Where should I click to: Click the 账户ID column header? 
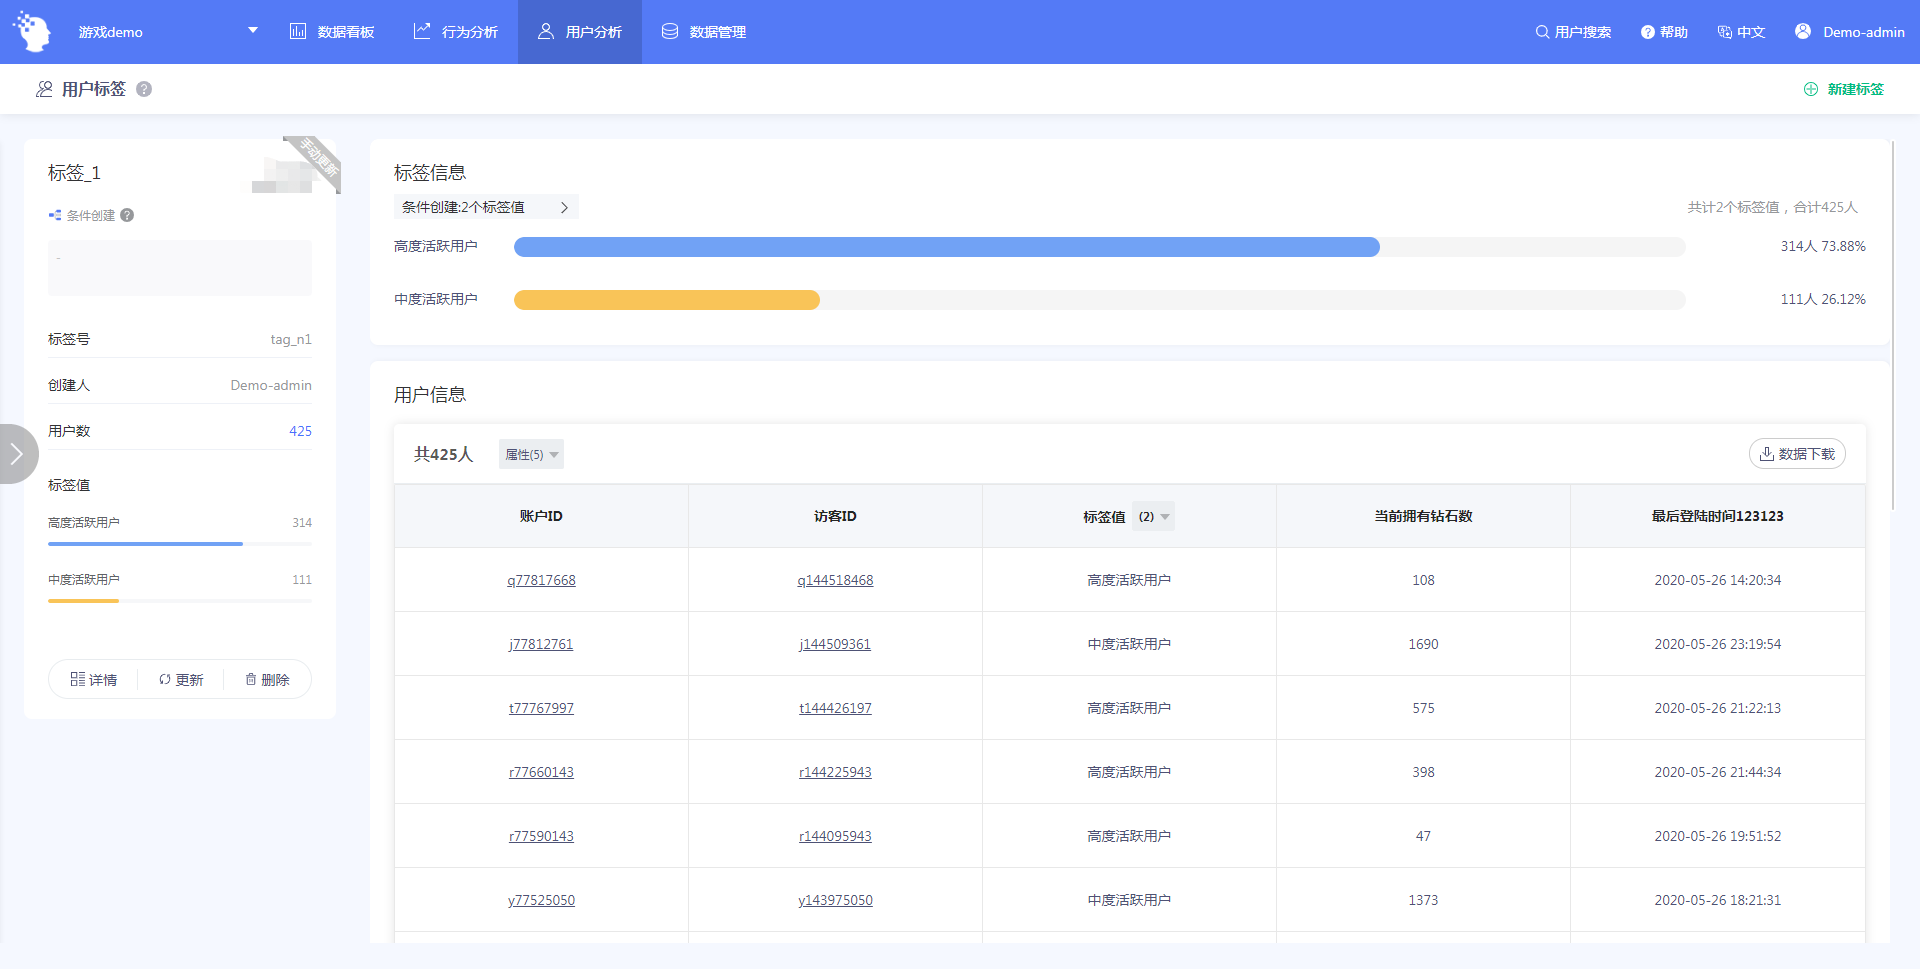541,516
